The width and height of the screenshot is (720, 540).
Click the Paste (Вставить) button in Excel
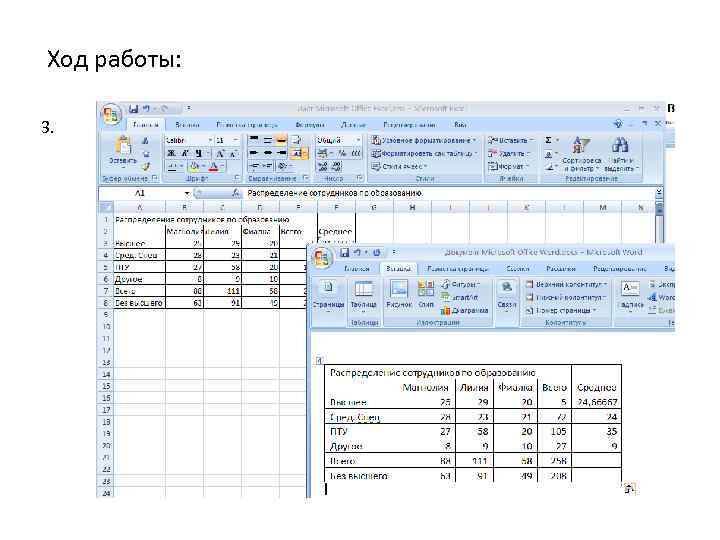[x=123, y=151]
